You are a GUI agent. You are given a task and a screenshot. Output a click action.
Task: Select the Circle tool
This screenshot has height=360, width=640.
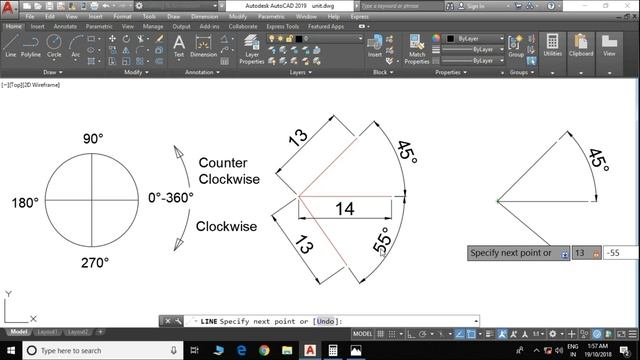tap(54, 46)
